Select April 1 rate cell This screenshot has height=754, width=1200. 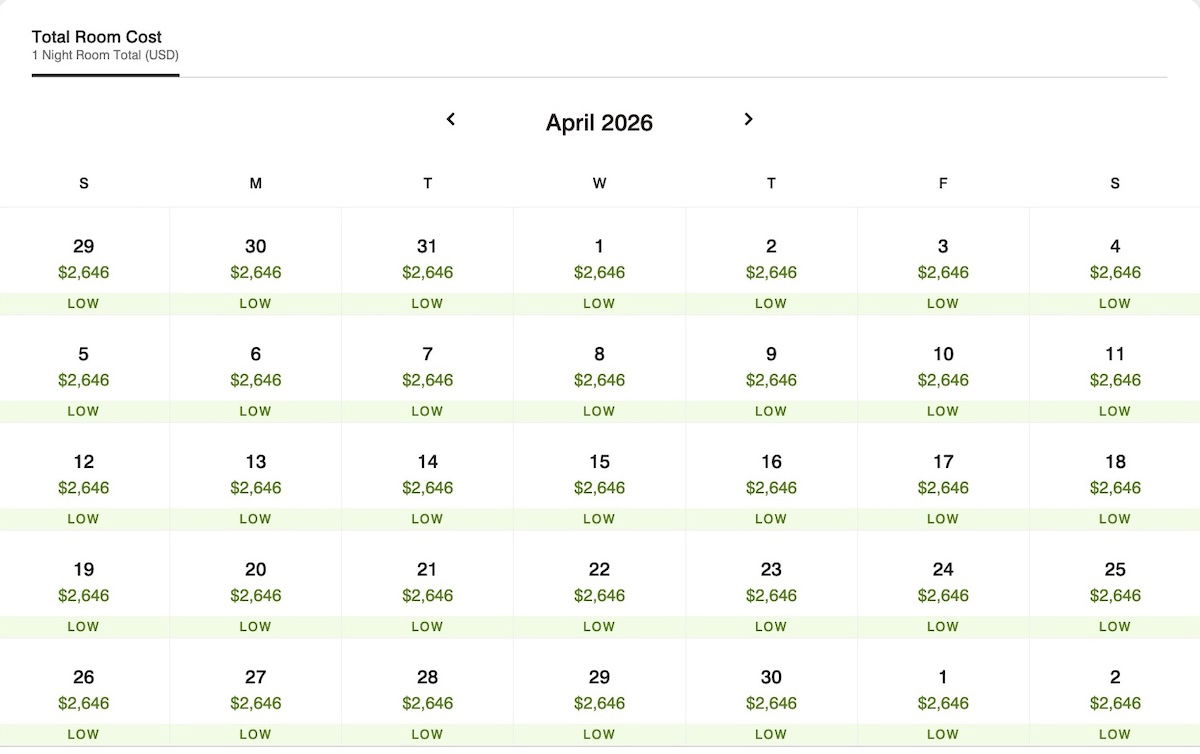tap(599, 262)
